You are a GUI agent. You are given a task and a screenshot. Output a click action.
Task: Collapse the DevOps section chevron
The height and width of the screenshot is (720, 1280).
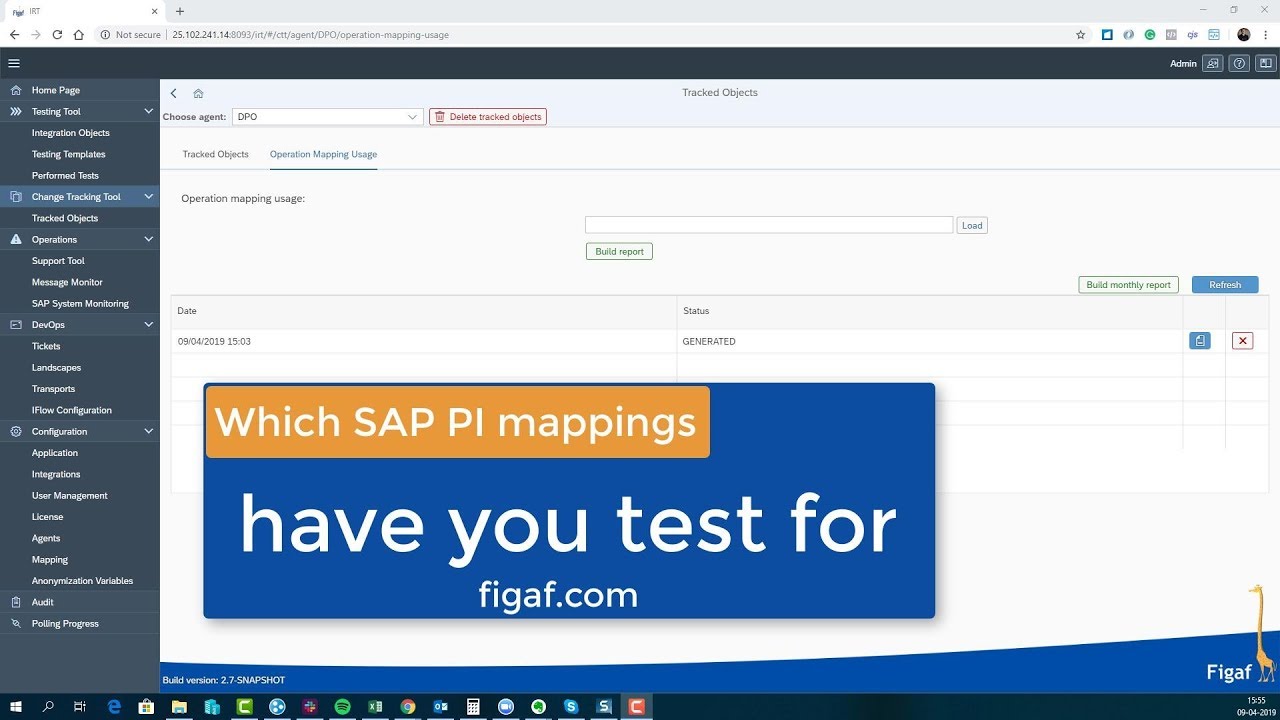[149, 325]
